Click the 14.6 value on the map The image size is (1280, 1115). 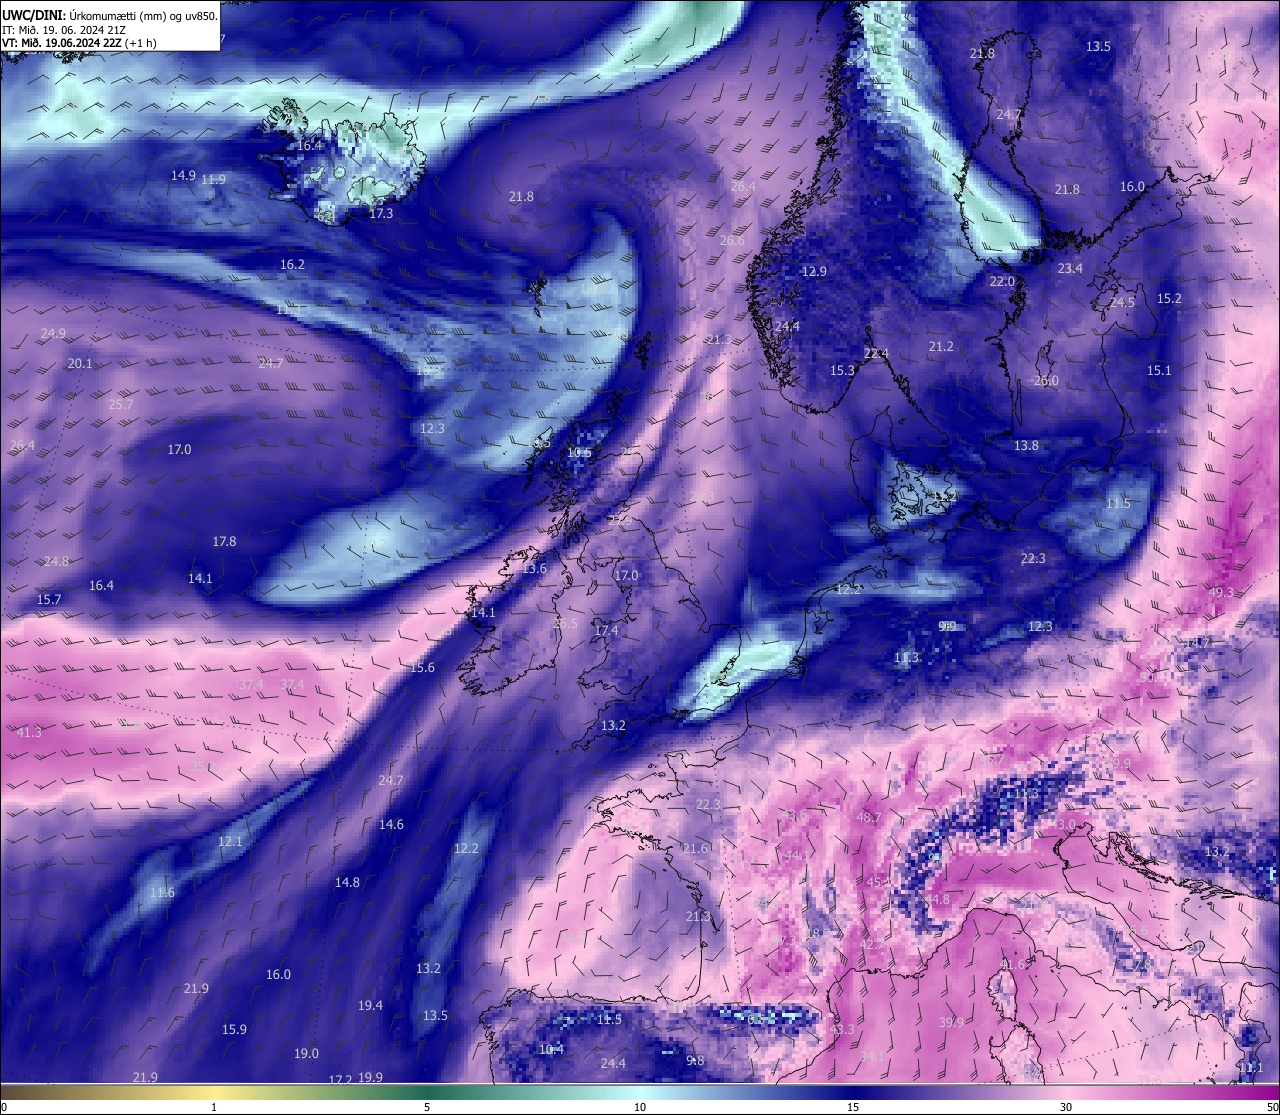point(391,824)
